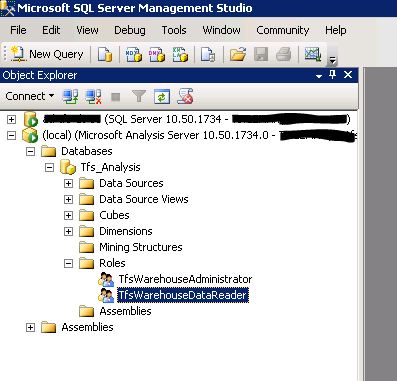The height and width of the screenshot is (381, 397).
Task: Close the Object Explorer panel
Action: point(348,75)
